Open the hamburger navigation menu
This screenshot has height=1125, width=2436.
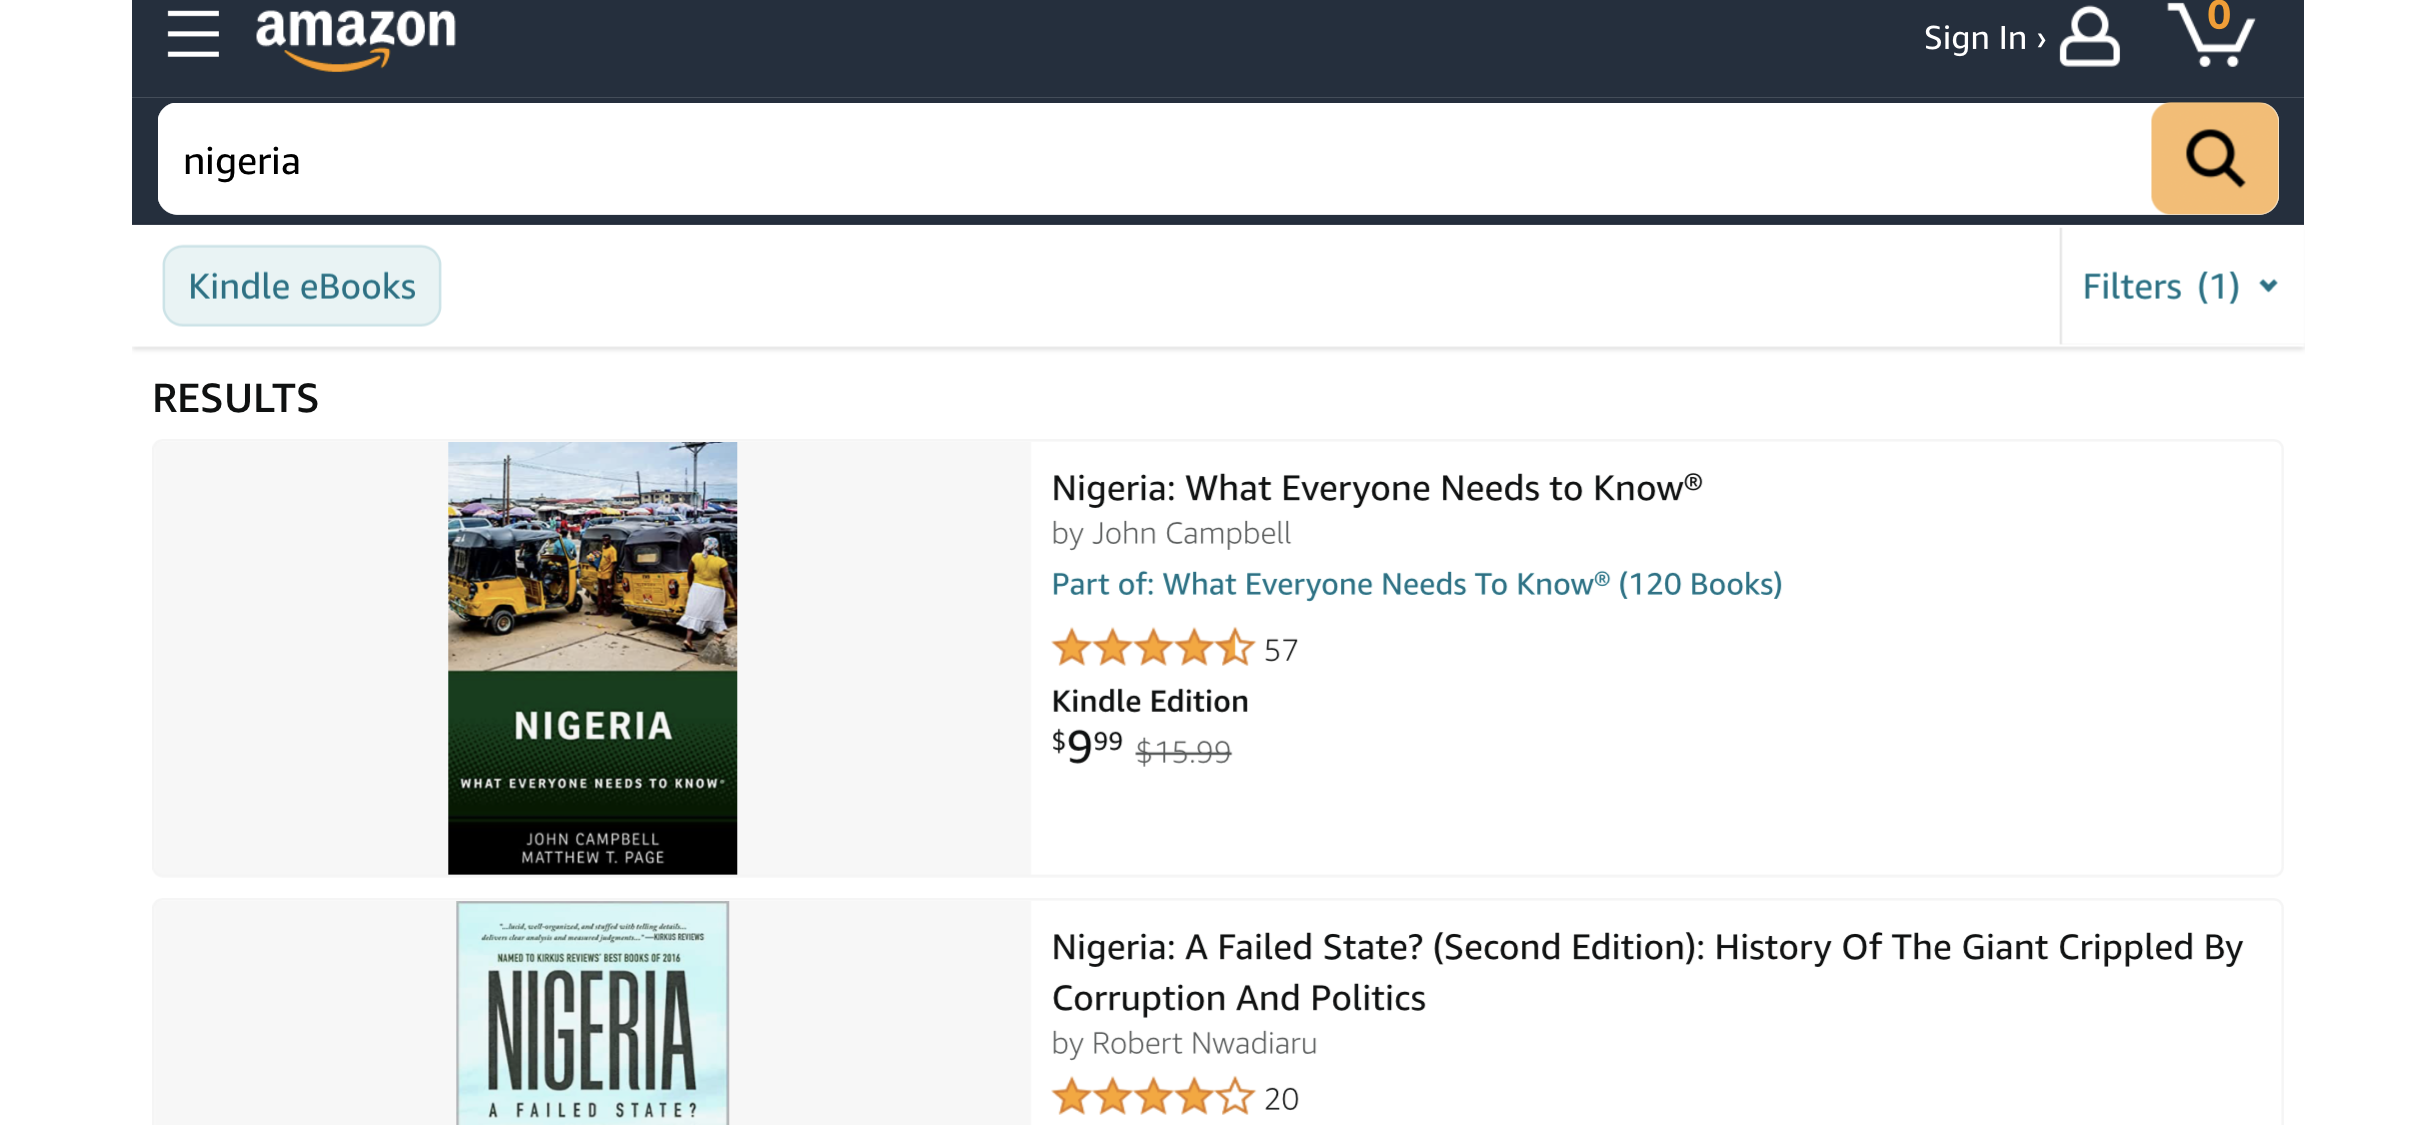[x=193, y=34]
